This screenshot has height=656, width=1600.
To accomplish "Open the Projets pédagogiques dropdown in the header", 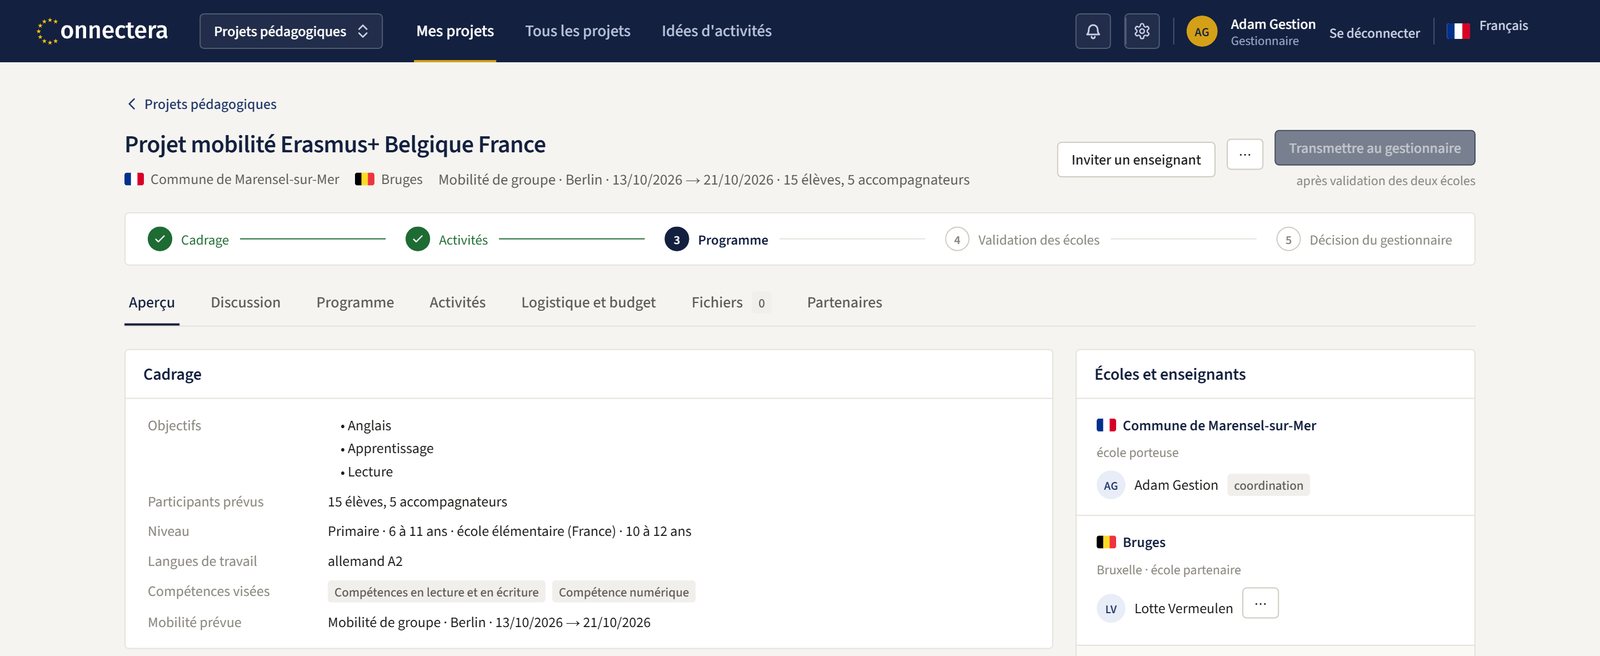I will (x=291, y=31).
